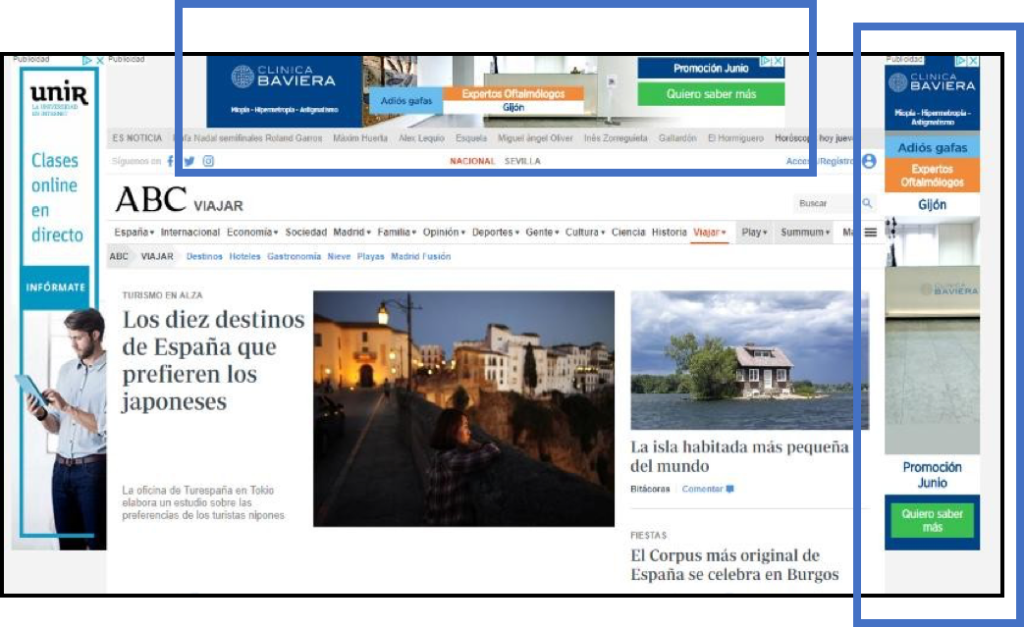Image resolution: width=1024 pixels, height=627 pixels.
Task: Open the Deportes dropdown menu
Action: tap(496, 232)
